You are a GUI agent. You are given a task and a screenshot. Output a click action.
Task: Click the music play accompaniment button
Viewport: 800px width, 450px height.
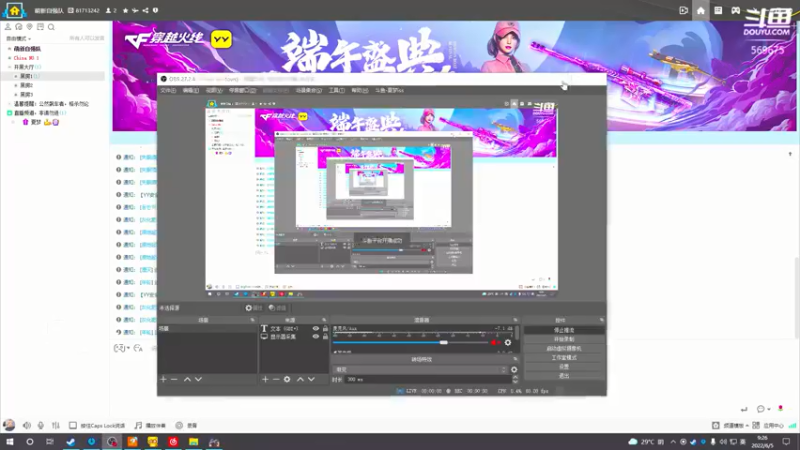pos(150,425)
